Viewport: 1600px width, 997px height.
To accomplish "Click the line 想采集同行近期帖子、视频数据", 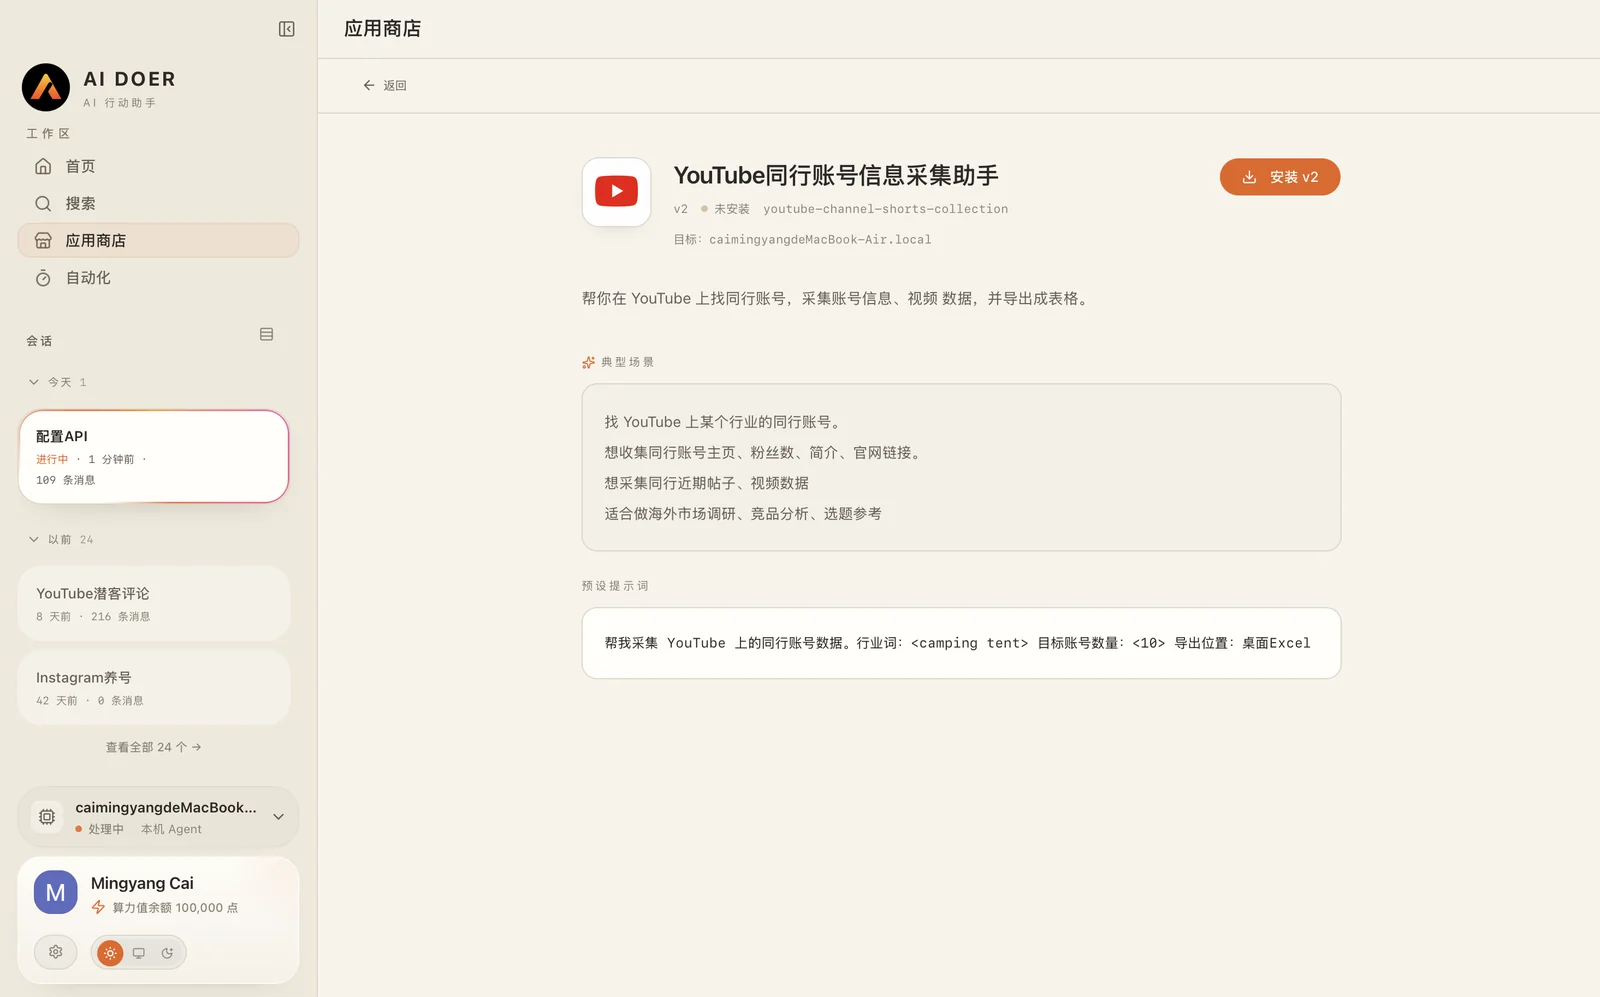I will coord(707,483).
